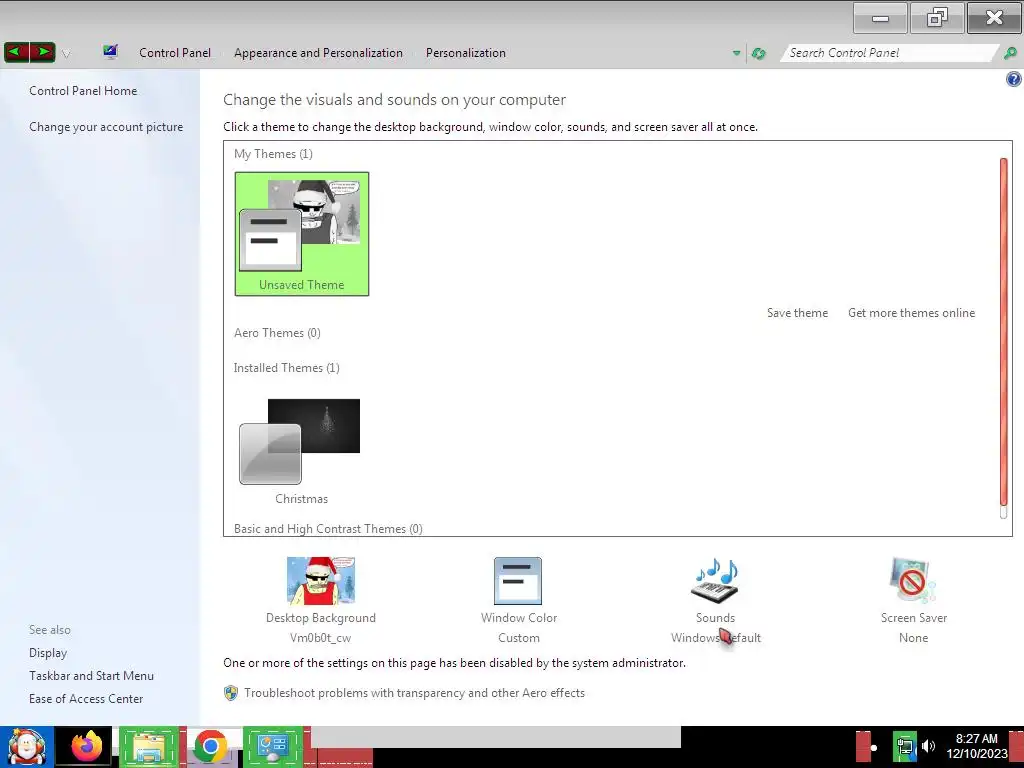Click the network icon in system tray
The width and height of the screenshot is (1024, 768).
point(904,746)
